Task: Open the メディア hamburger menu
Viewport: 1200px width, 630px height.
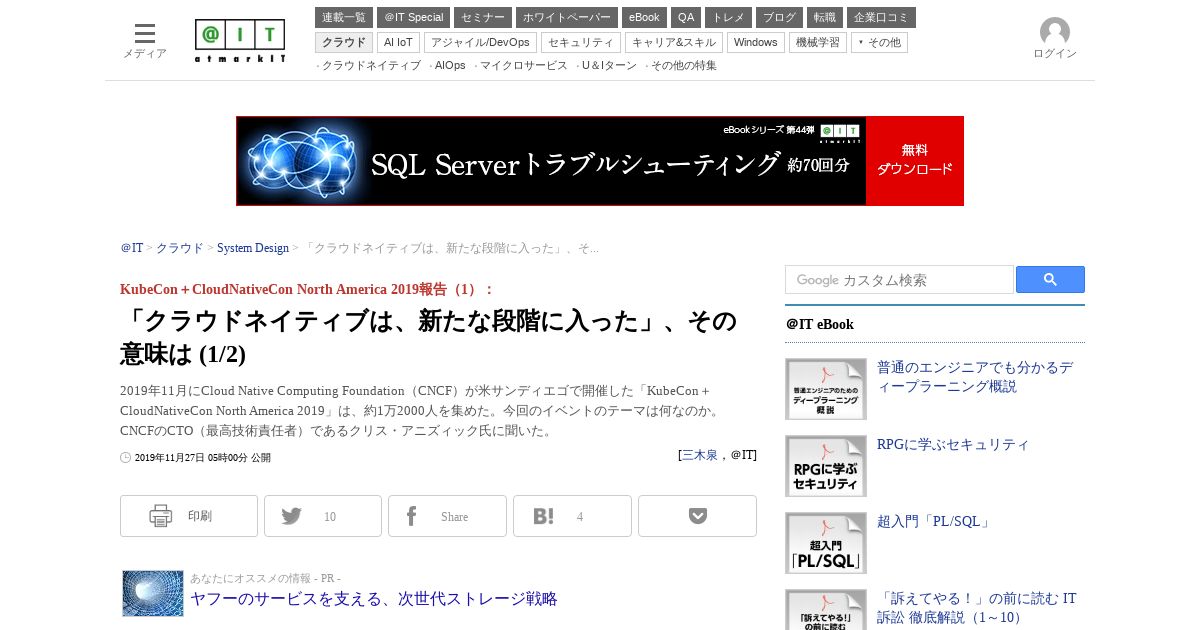Action: (x=145, y=34)
